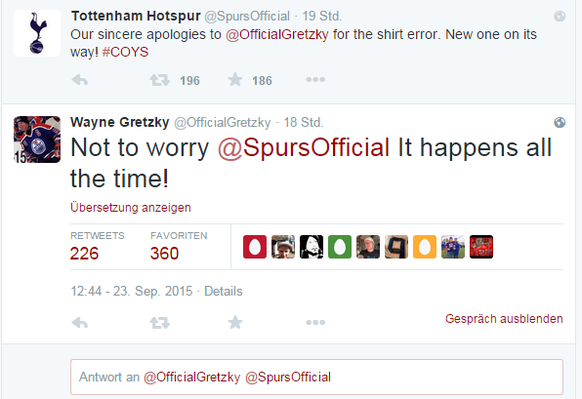Toggle favorite star on Wayne Gretzky's tweet

235,322
